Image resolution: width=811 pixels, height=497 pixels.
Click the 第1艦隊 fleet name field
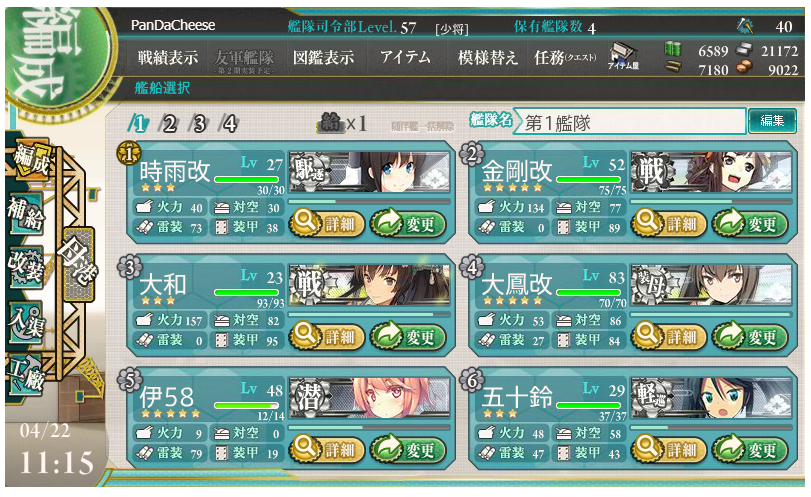pos(629,123)
